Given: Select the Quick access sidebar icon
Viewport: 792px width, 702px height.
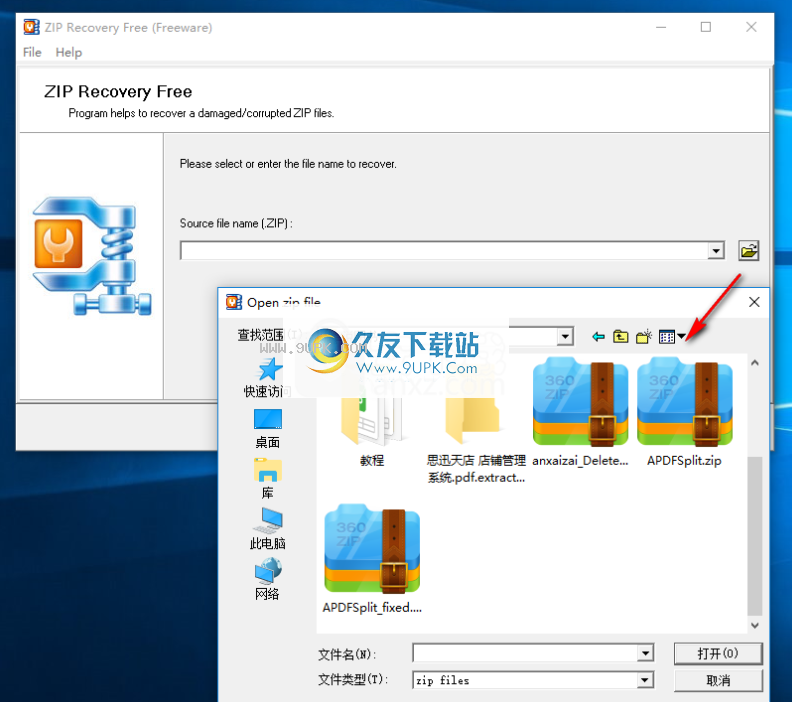Looking at the screenshot, I should click(267, 378).
